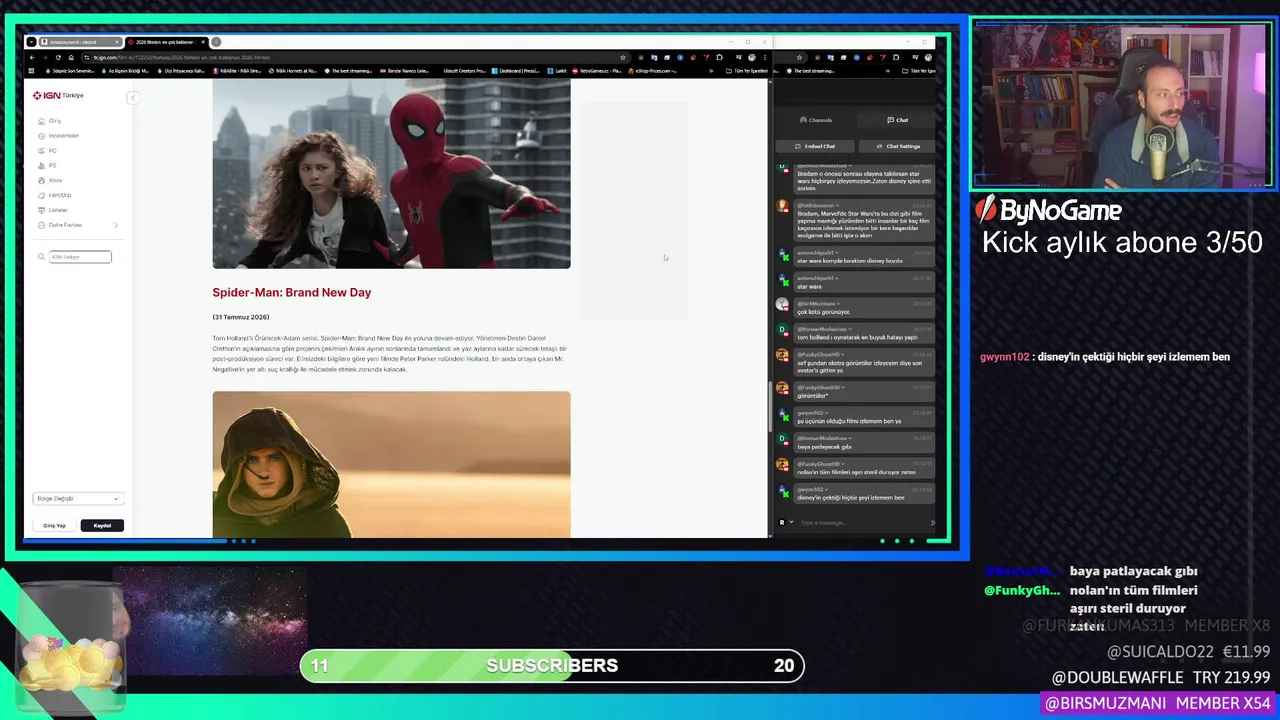Click the Type a message chat input
Image resolution: width=1280 pixels, height=720 pixels.
click(860, 522)
